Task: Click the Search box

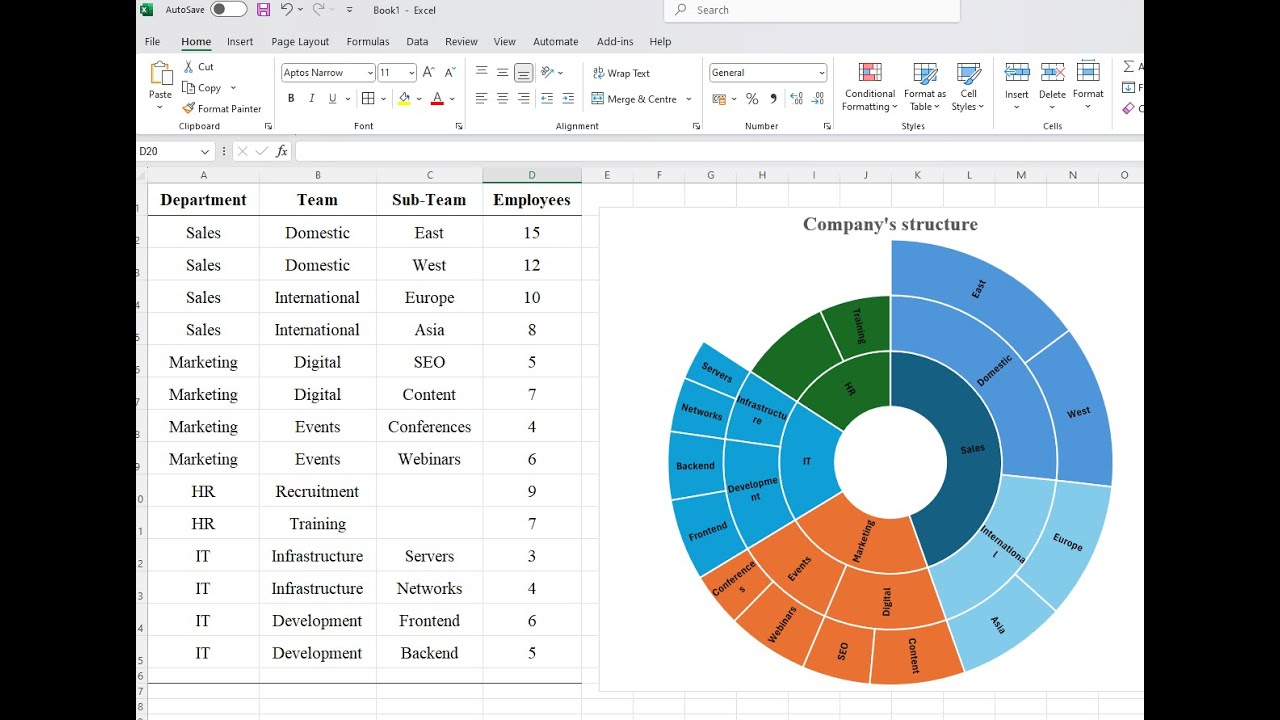Action: coord(812,10)
